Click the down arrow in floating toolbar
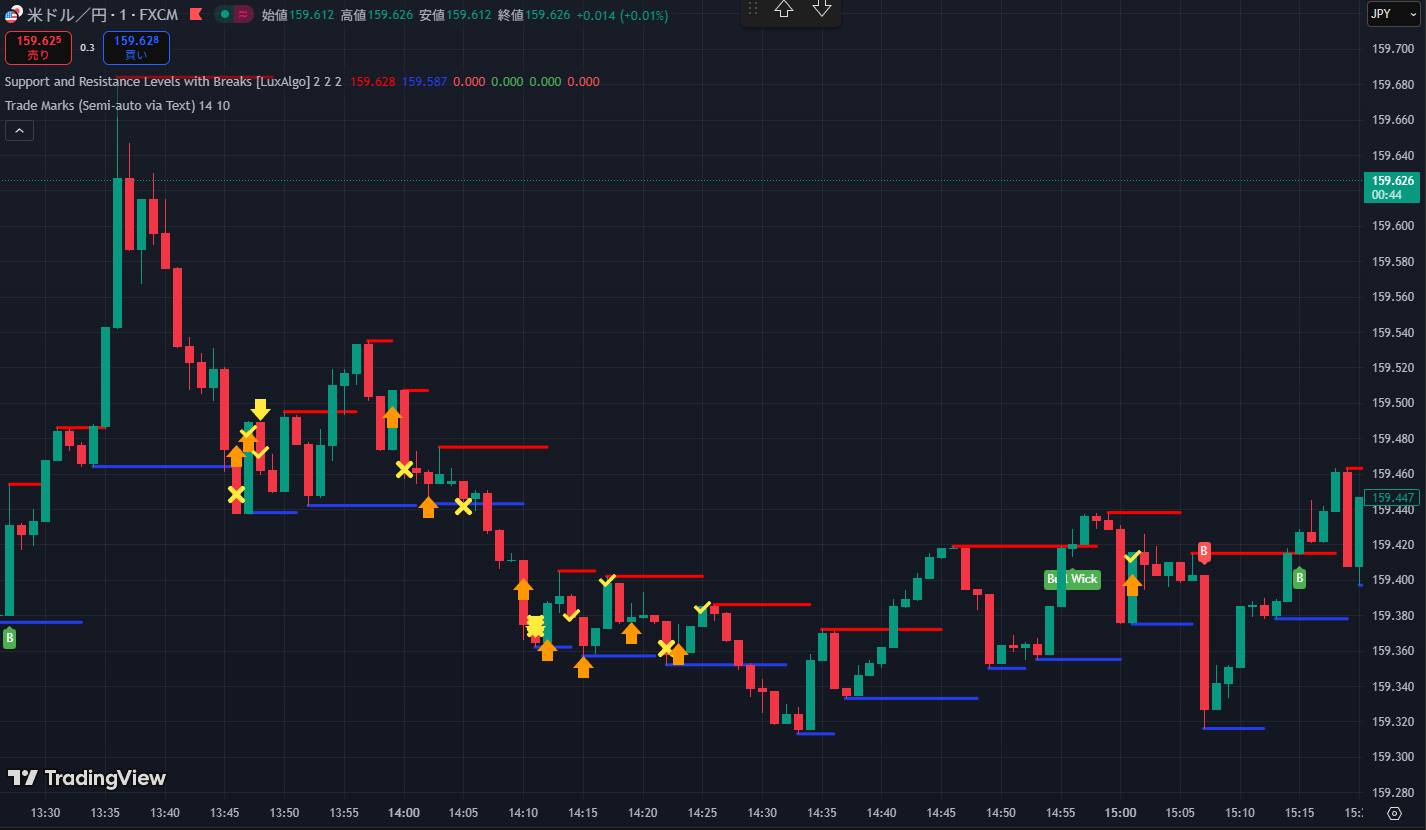The width and height of the screenshot is (1426, 830). tap(821, 9)
